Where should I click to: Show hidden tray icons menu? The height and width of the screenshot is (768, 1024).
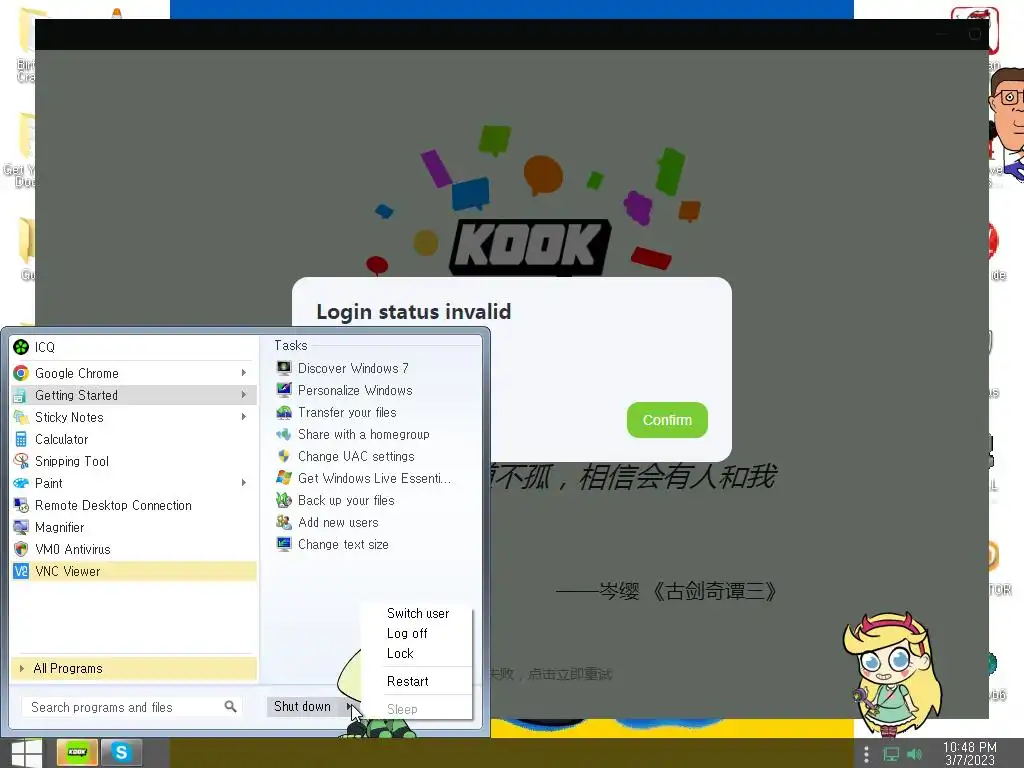point(867,755)
